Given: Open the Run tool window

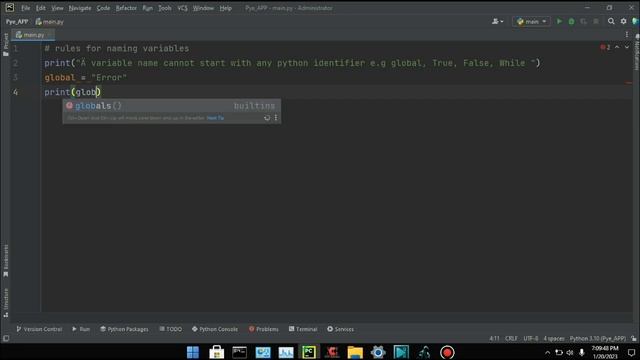Looking at the screenshot, I should 81,329.
